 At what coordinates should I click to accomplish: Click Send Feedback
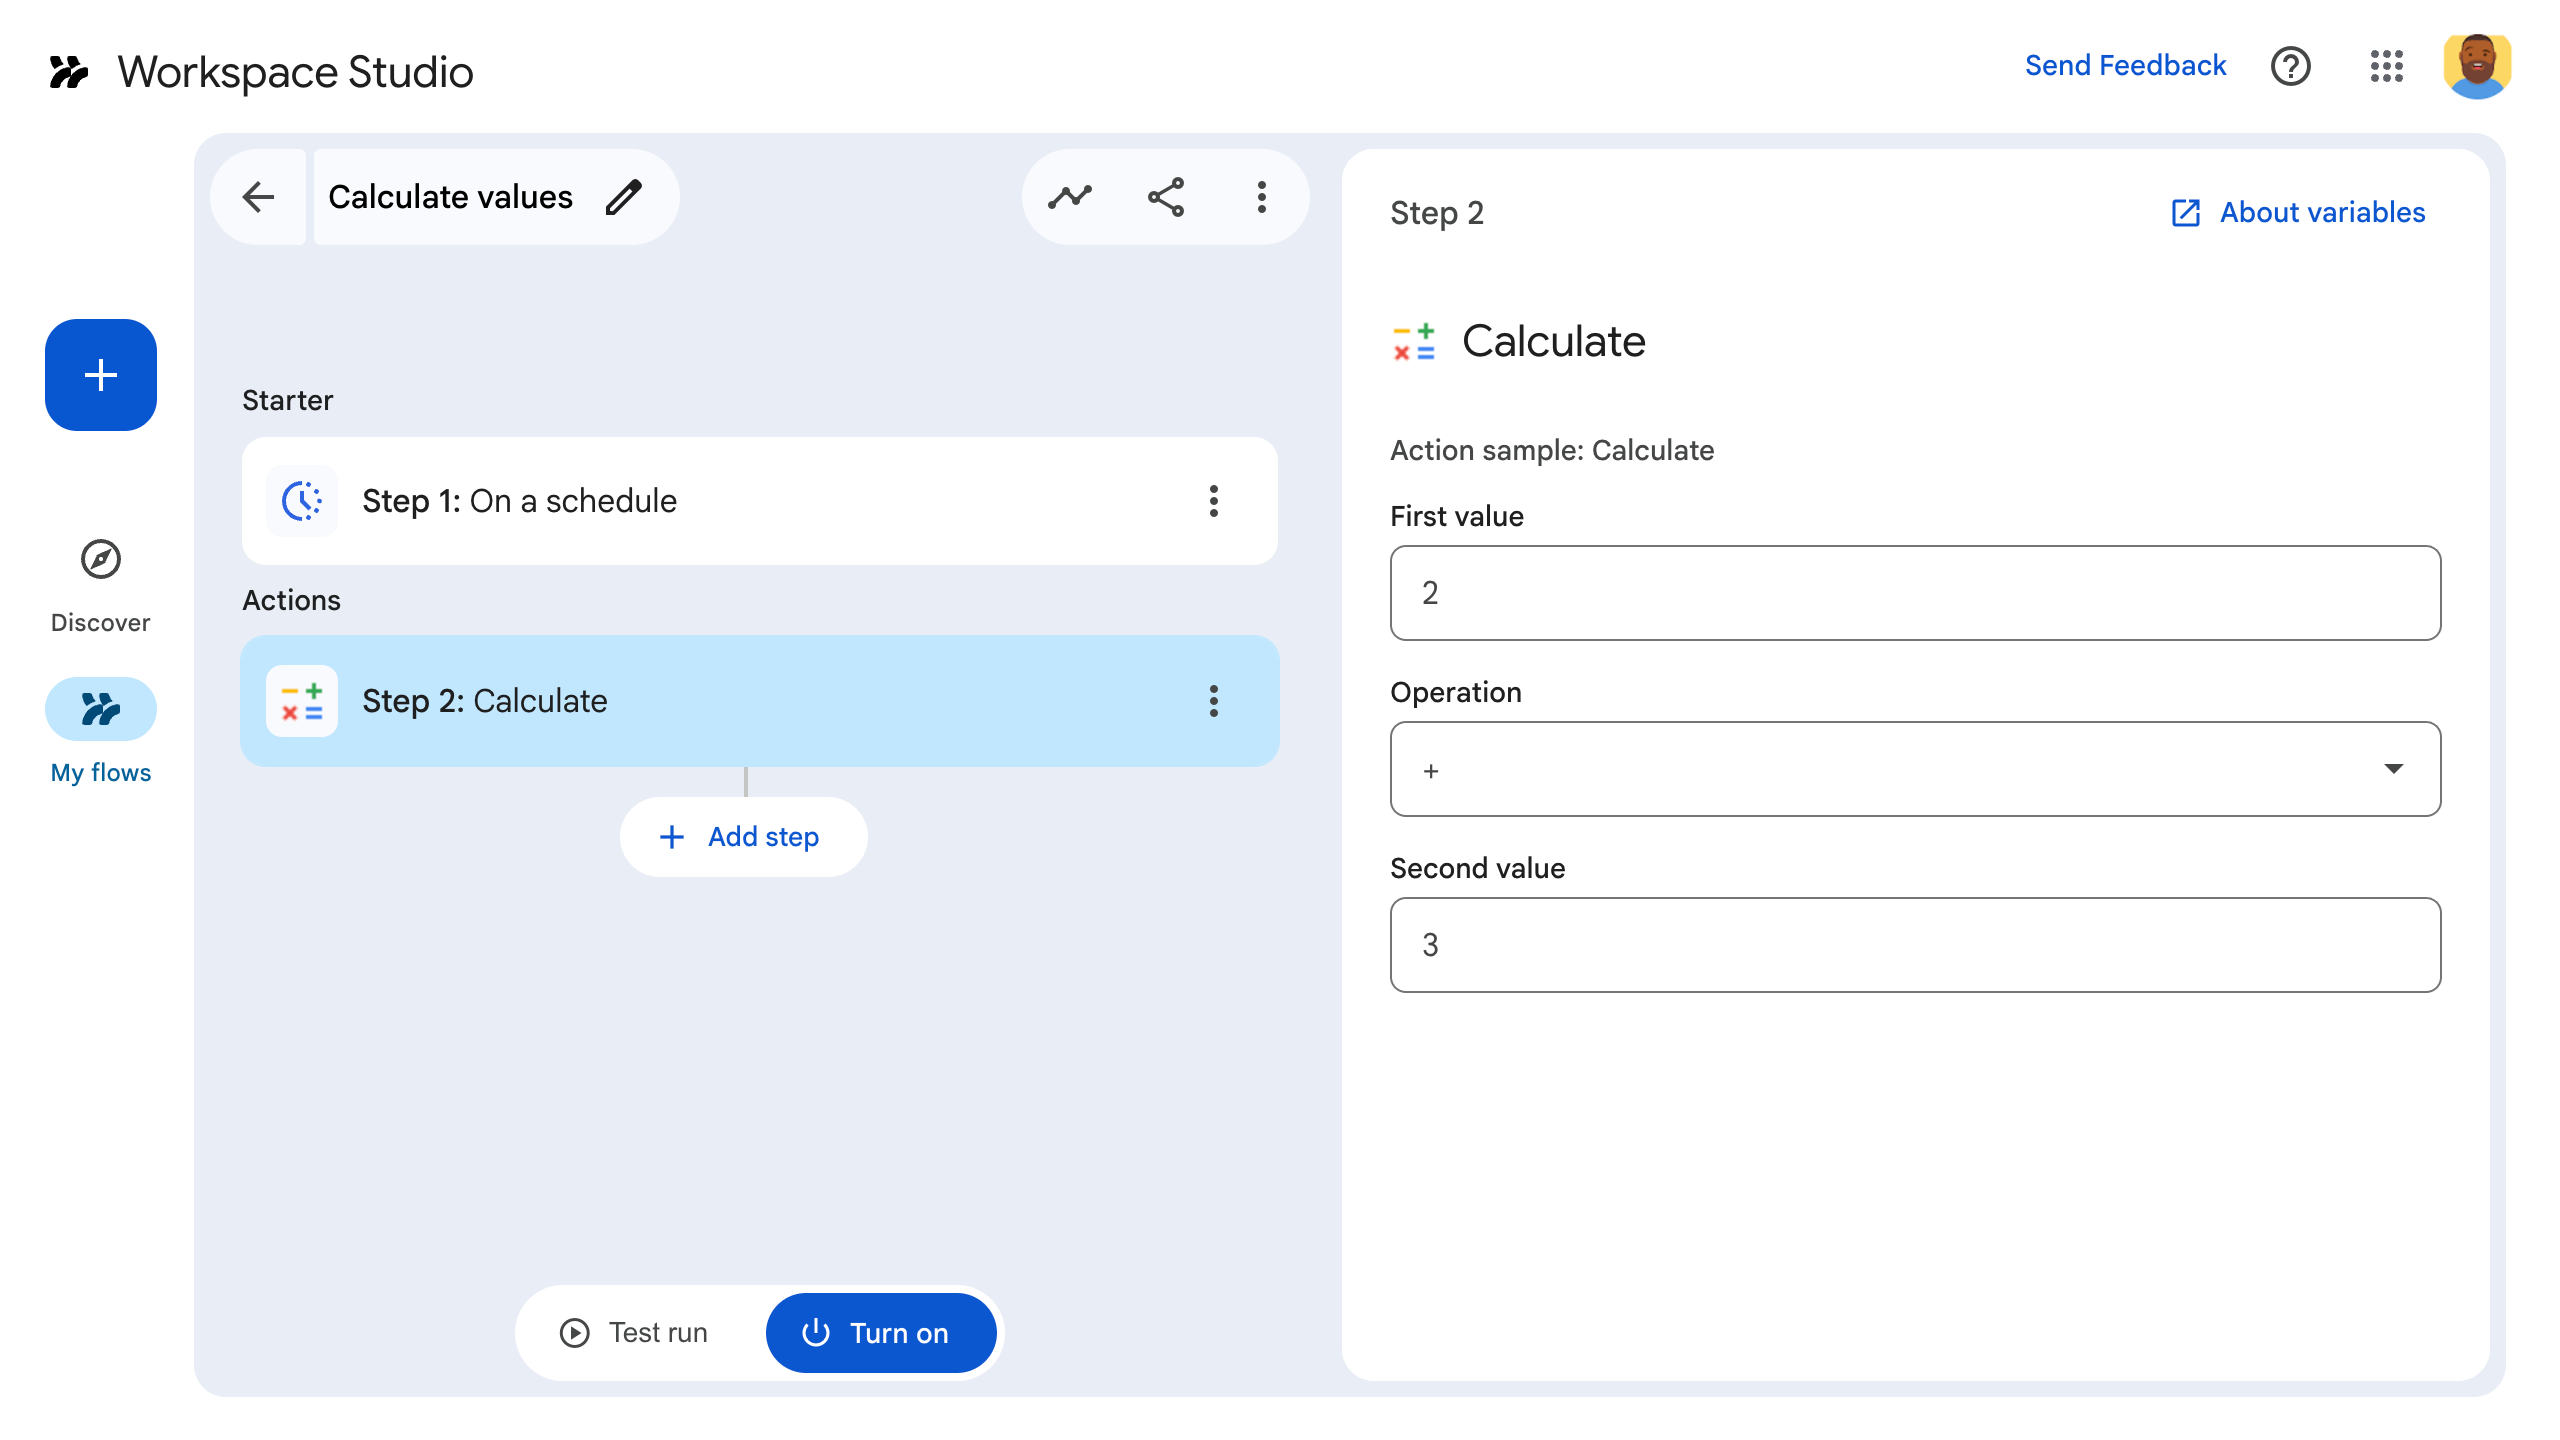click(2126, 65)
